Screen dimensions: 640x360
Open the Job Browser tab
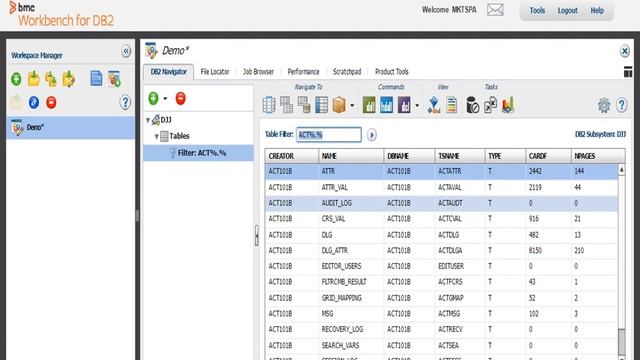tap(258, 72)
